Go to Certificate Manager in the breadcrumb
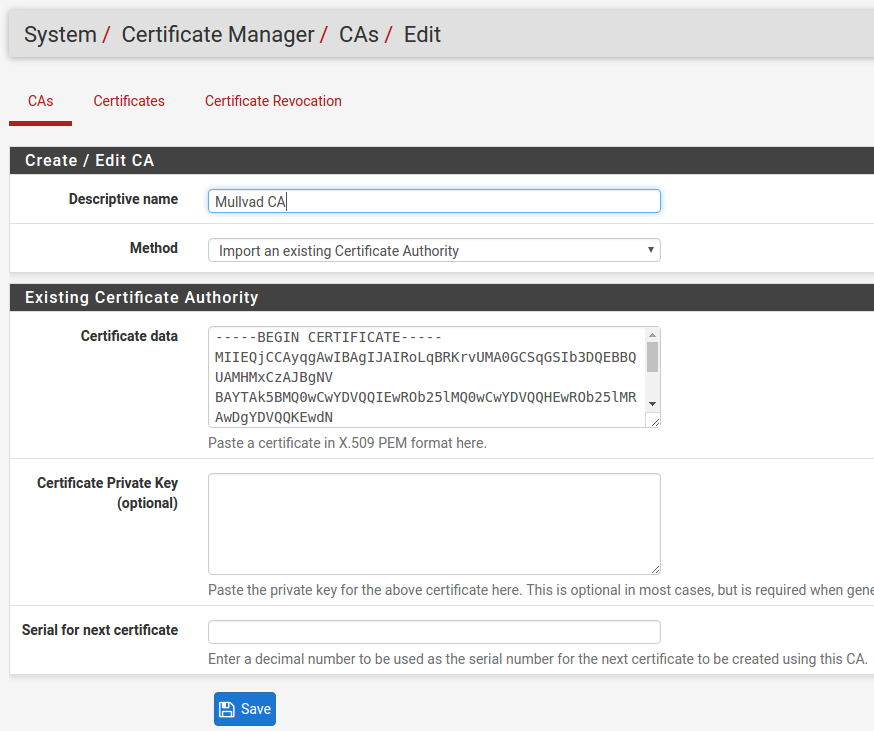 coord(218,35)
